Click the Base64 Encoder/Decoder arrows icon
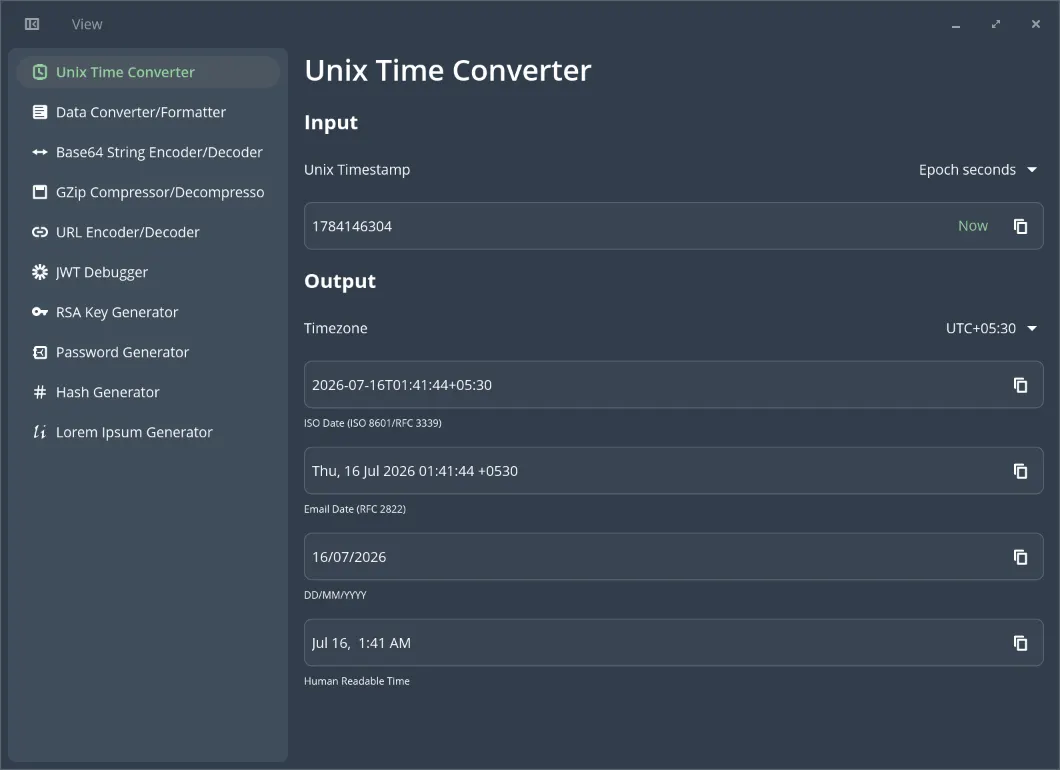 point(40,152)
